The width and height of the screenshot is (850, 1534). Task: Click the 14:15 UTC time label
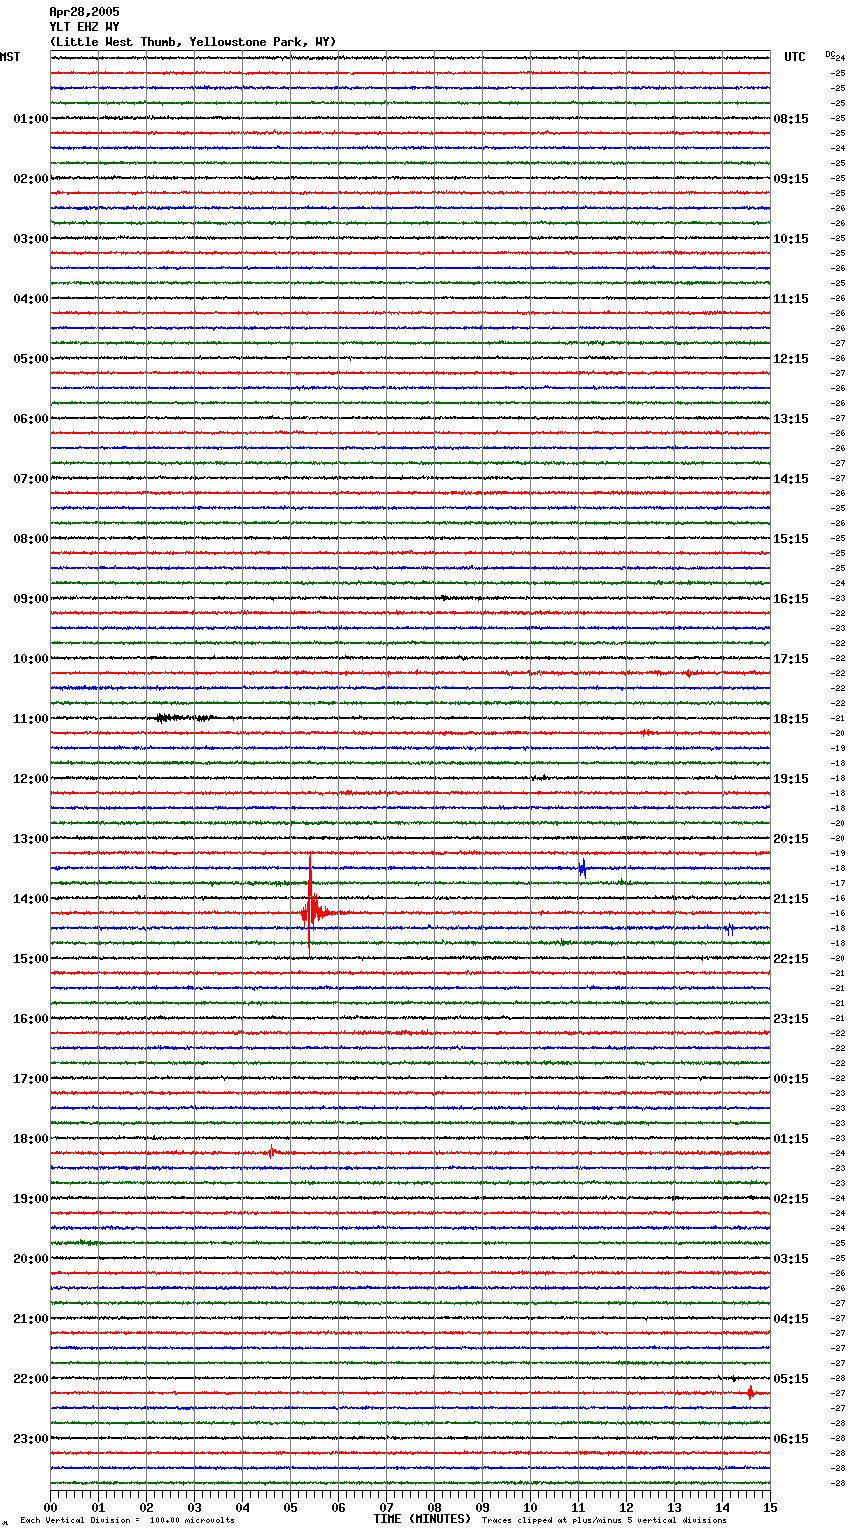coord(791,479)
